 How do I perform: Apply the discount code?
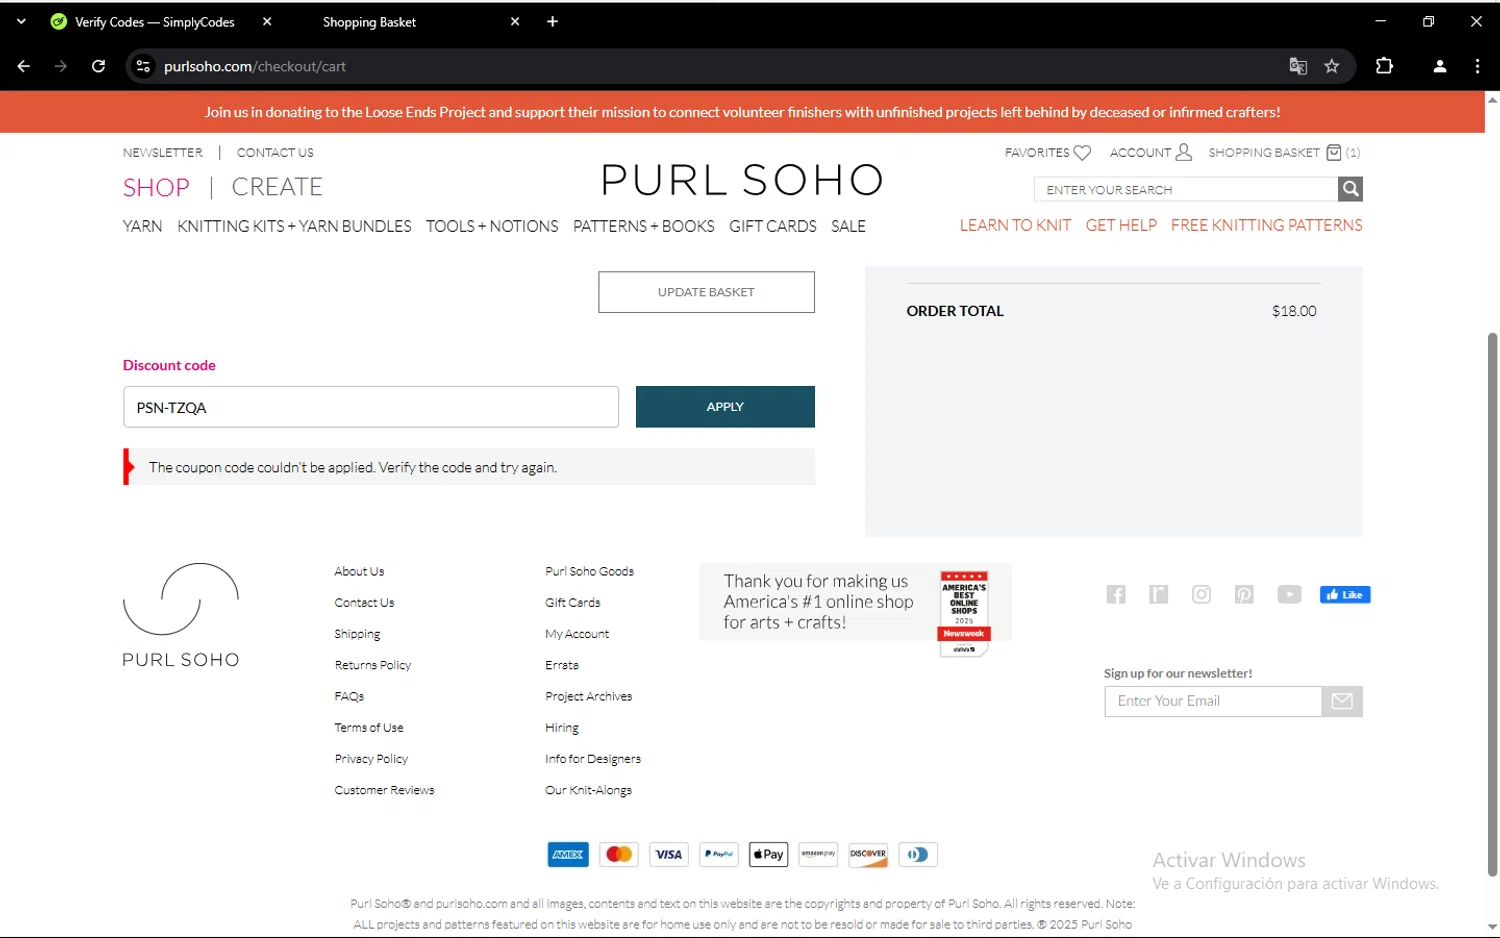coord(725,407)
